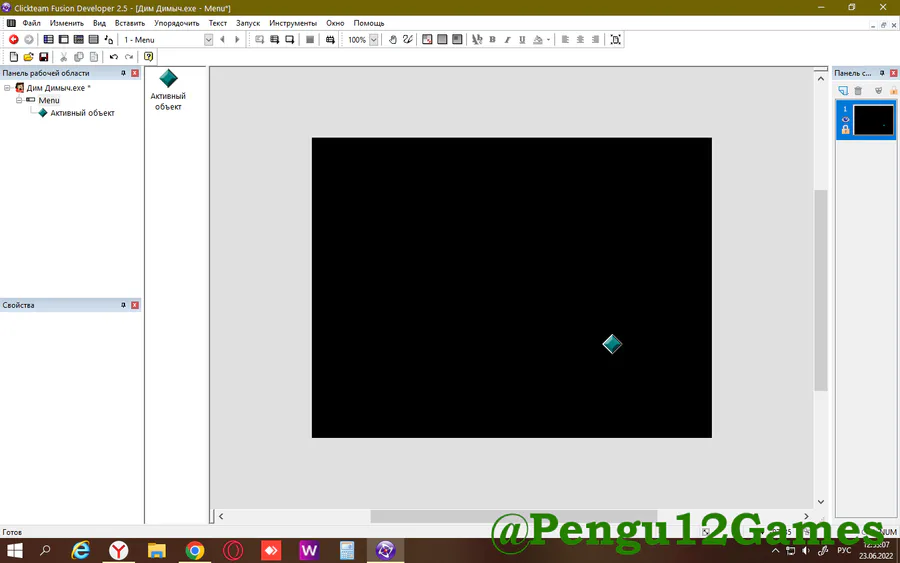
Task: Toggle Underline formatting
Action: (x=522, y=40)
